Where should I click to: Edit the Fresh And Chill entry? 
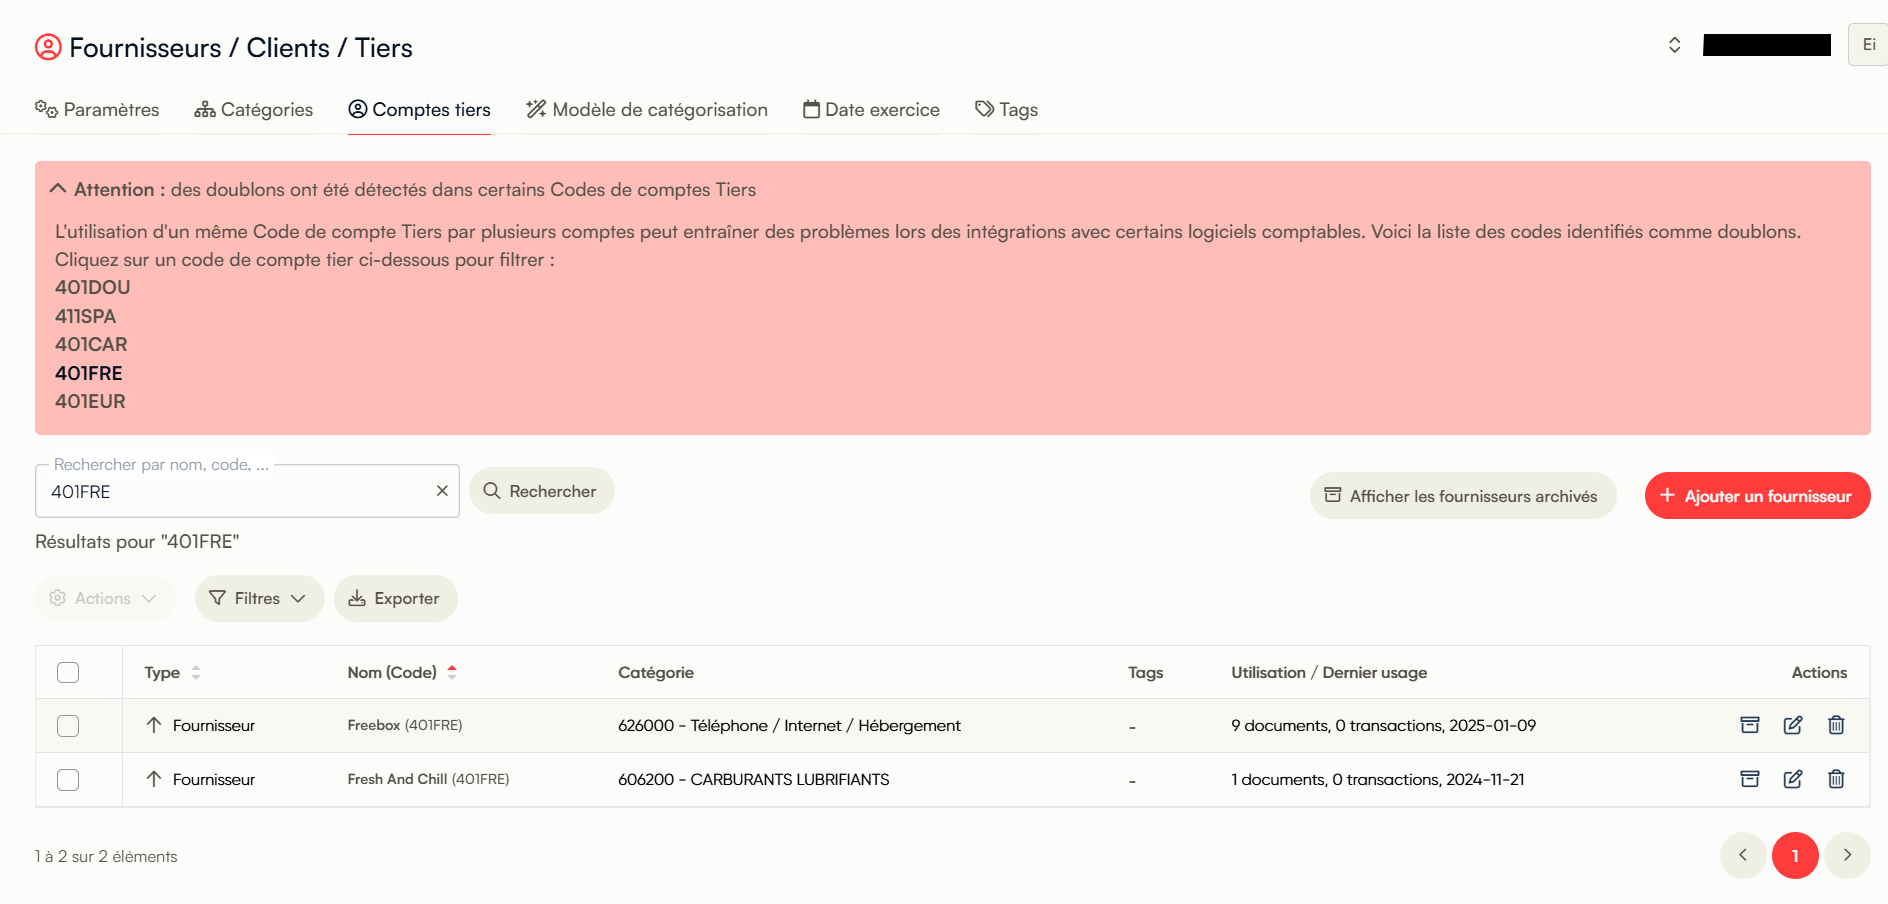tap(1793, 779)
